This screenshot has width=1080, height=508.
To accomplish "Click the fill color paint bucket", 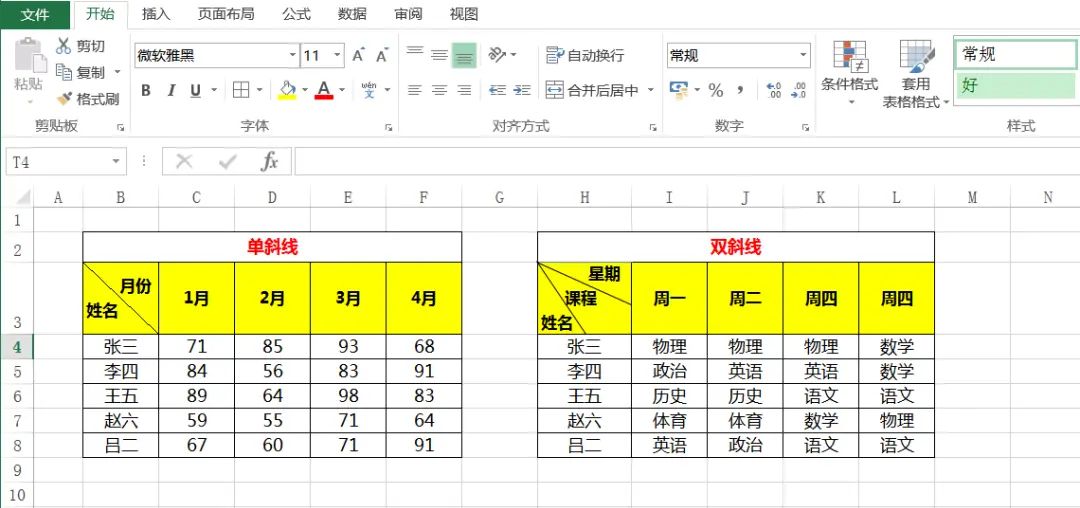I will (x=287, y=90).
